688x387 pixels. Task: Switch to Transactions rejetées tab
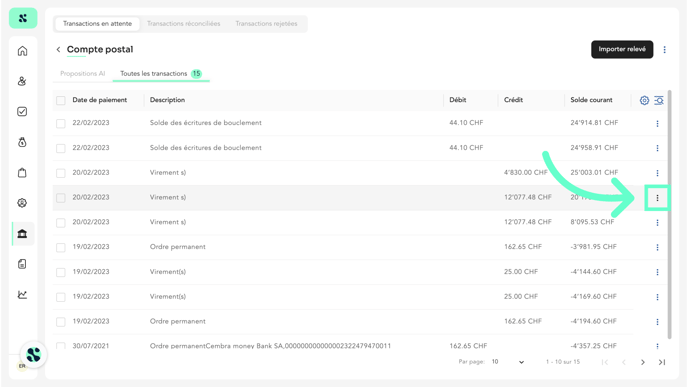click(x=266, y=24)
